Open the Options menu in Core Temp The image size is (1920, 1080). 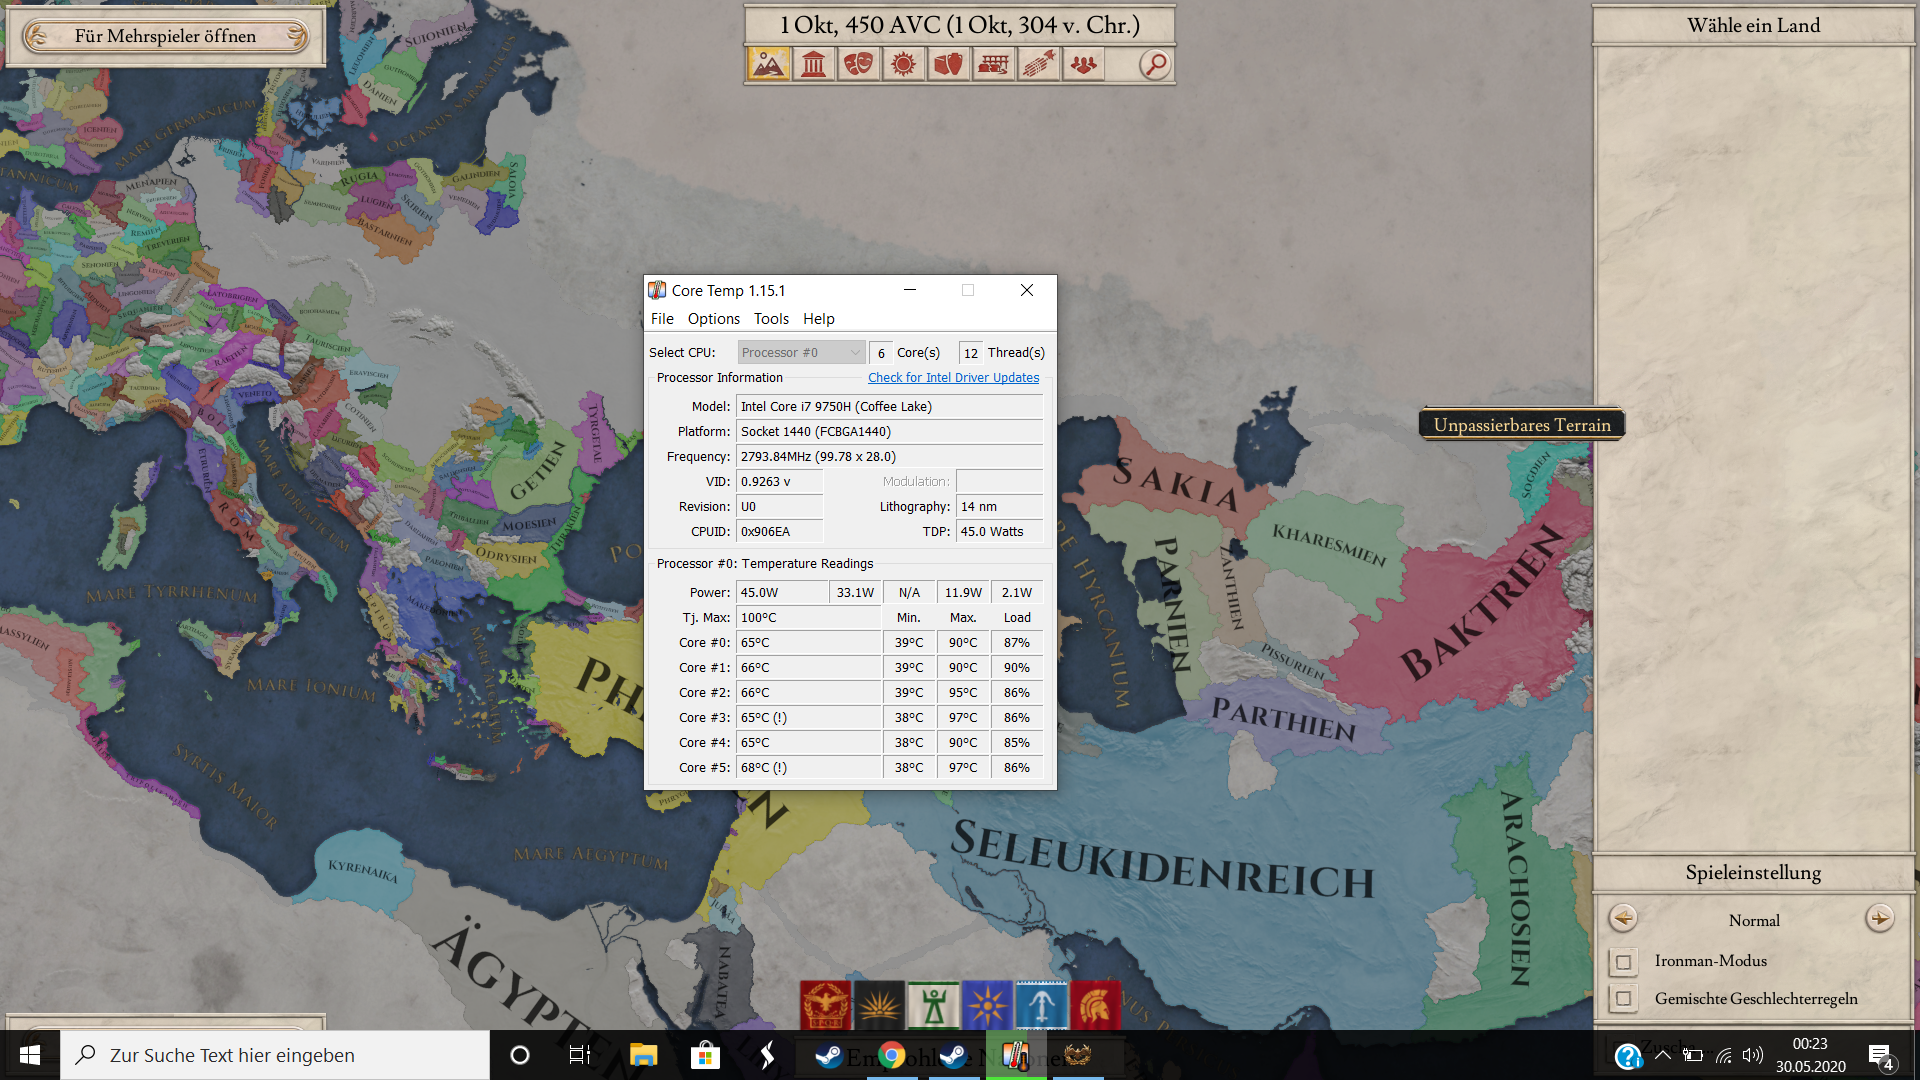pos(713,319)
